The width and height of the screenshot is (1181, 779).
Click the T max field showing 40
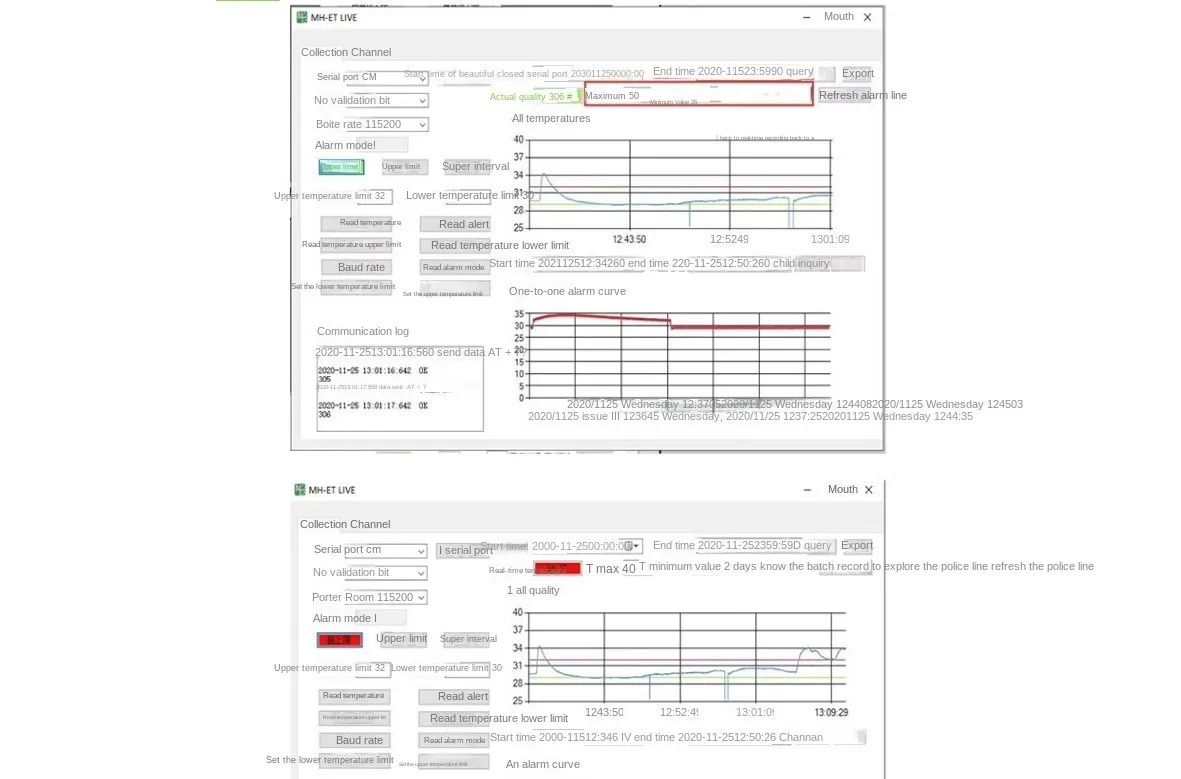[629, 569]
